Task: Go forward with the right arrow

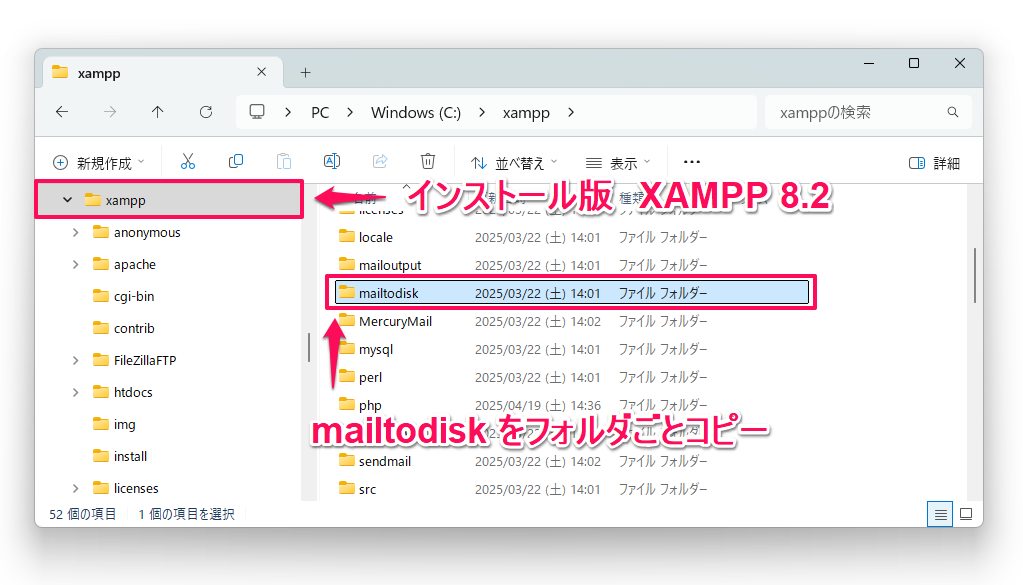Action: tap(110, 112)
